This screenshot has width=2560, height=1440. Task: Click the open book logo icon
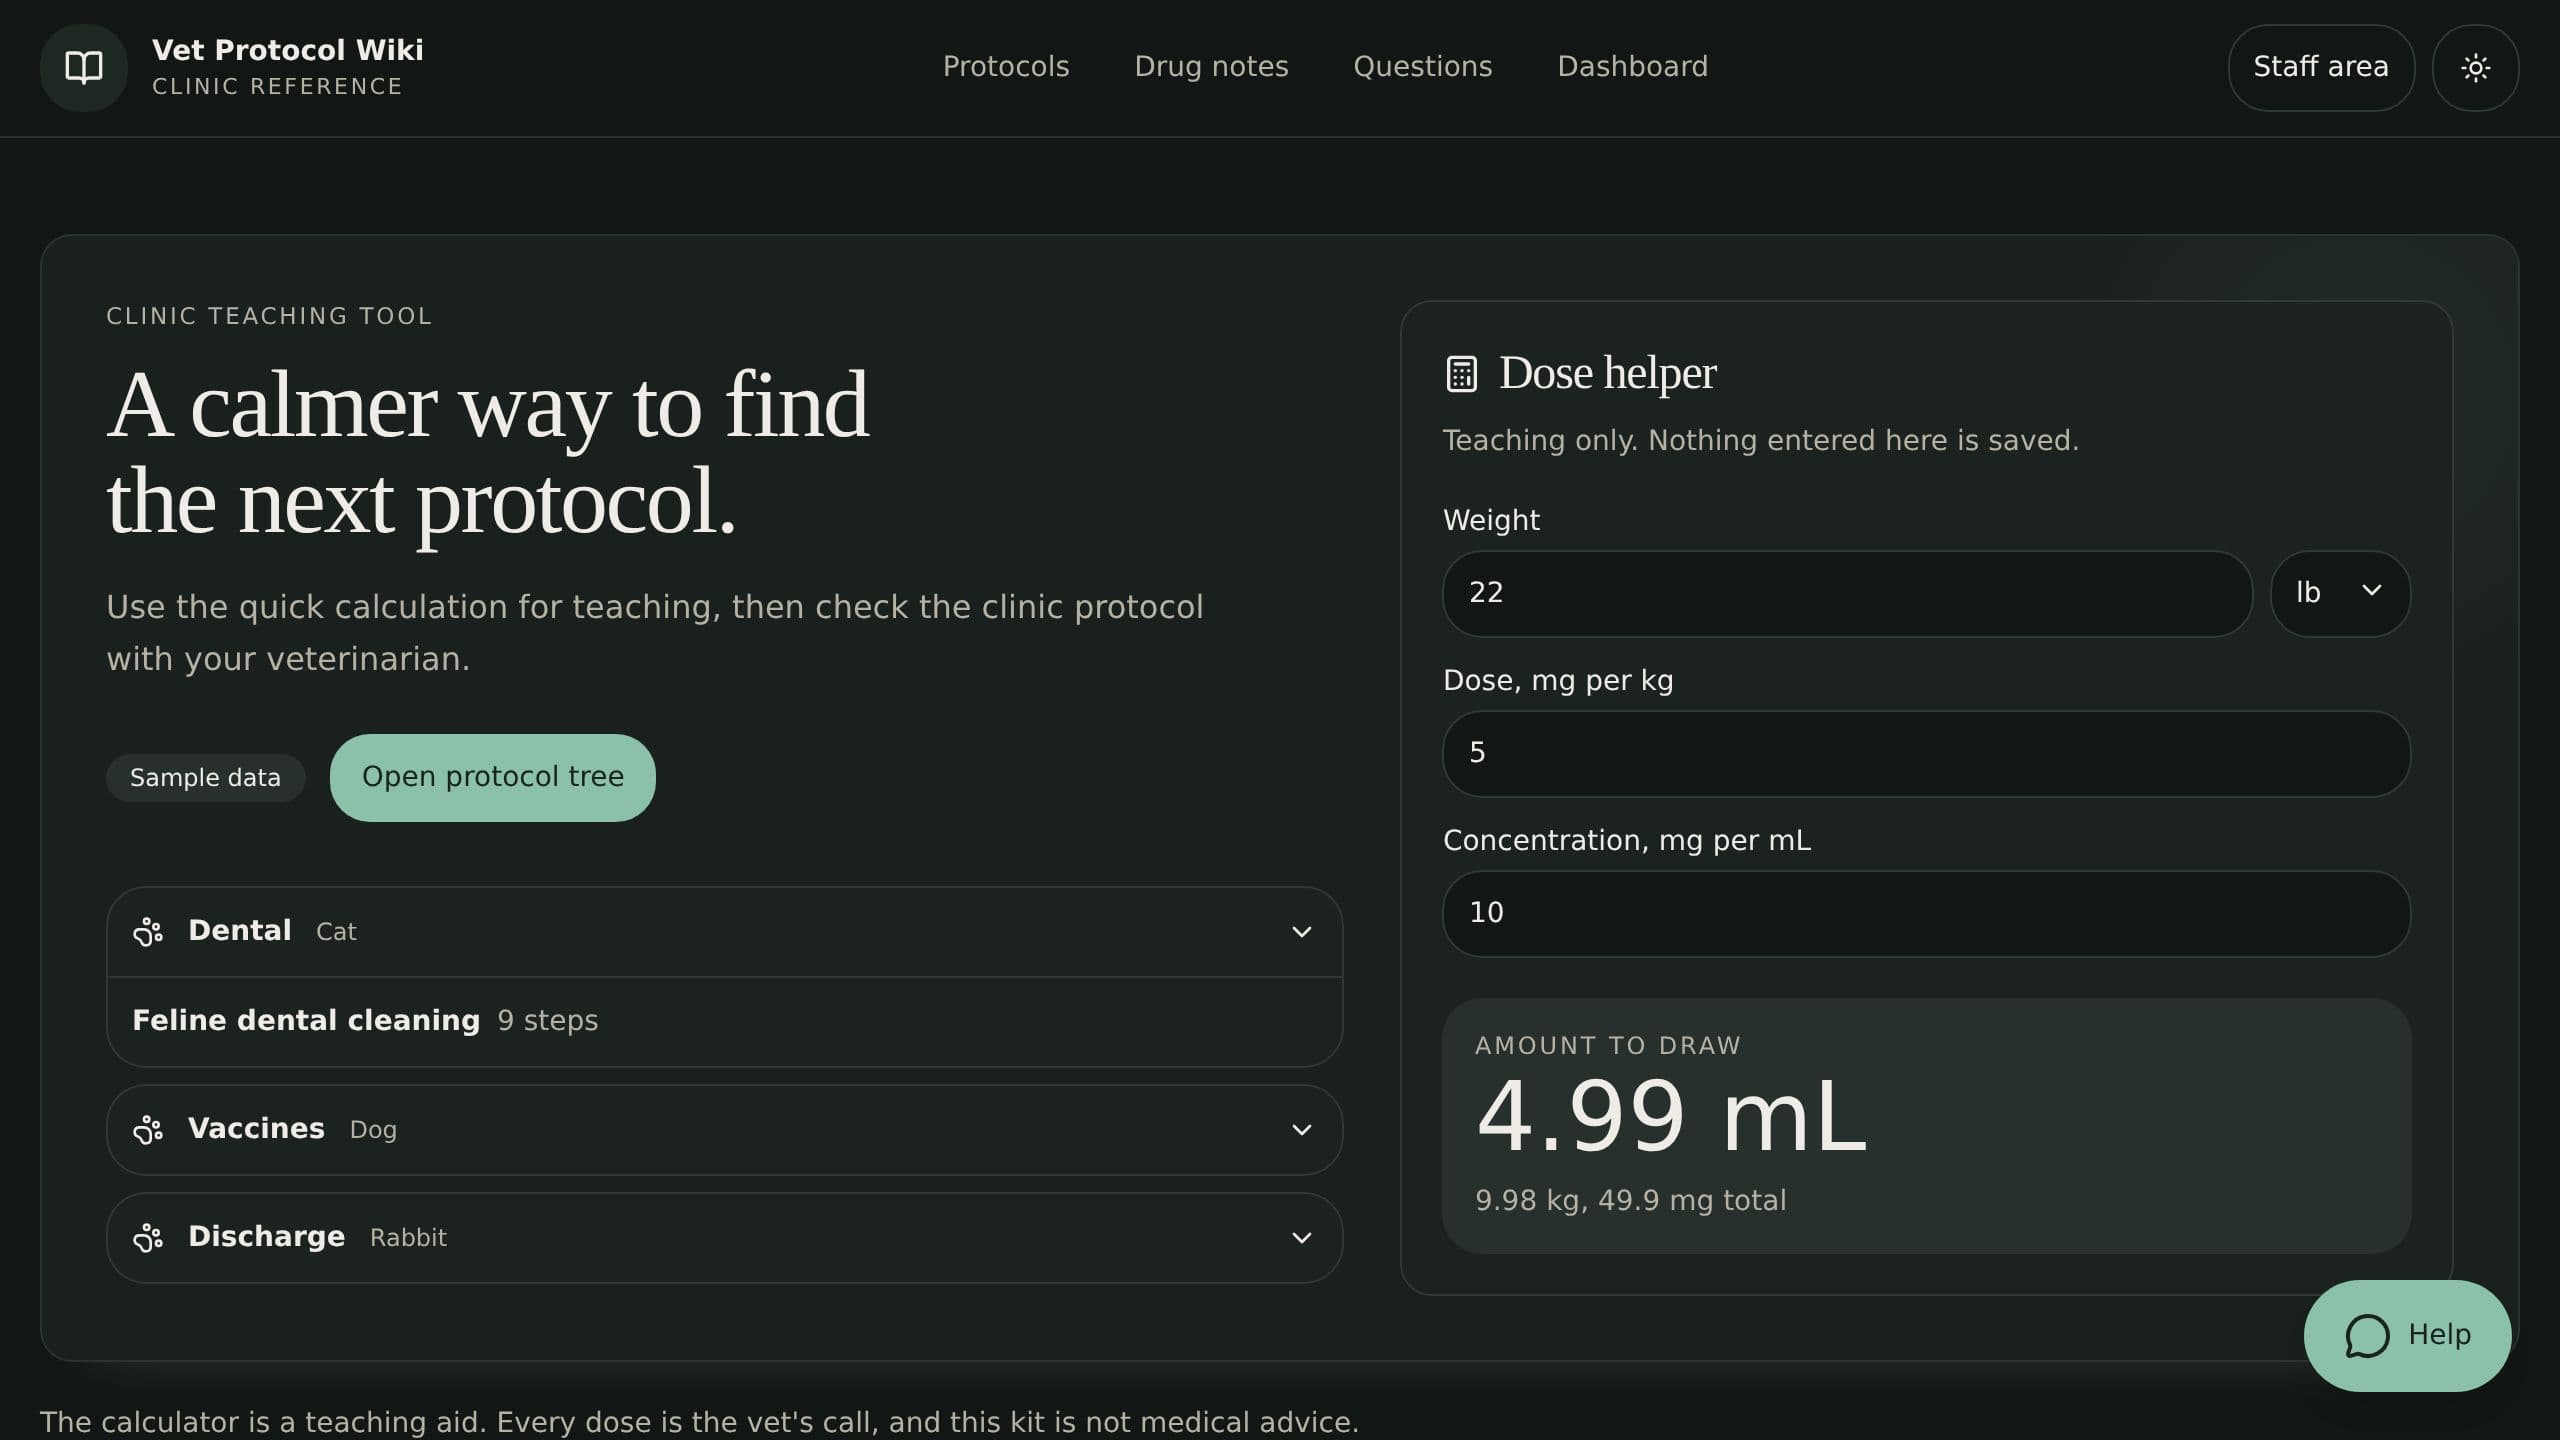click(84, 68)
